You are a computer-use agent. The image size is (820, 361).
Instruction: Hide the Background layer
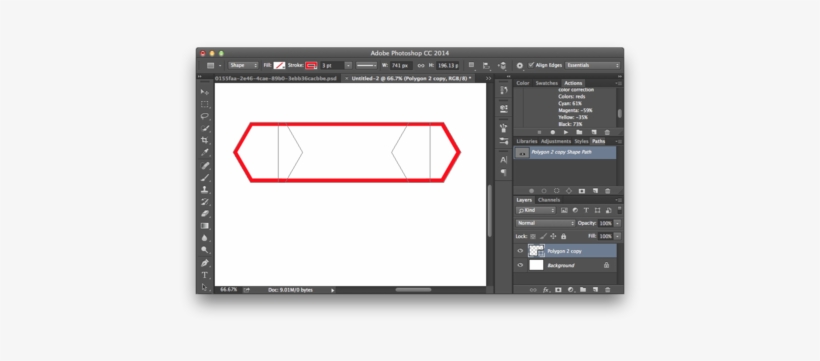tap(520, 265)
